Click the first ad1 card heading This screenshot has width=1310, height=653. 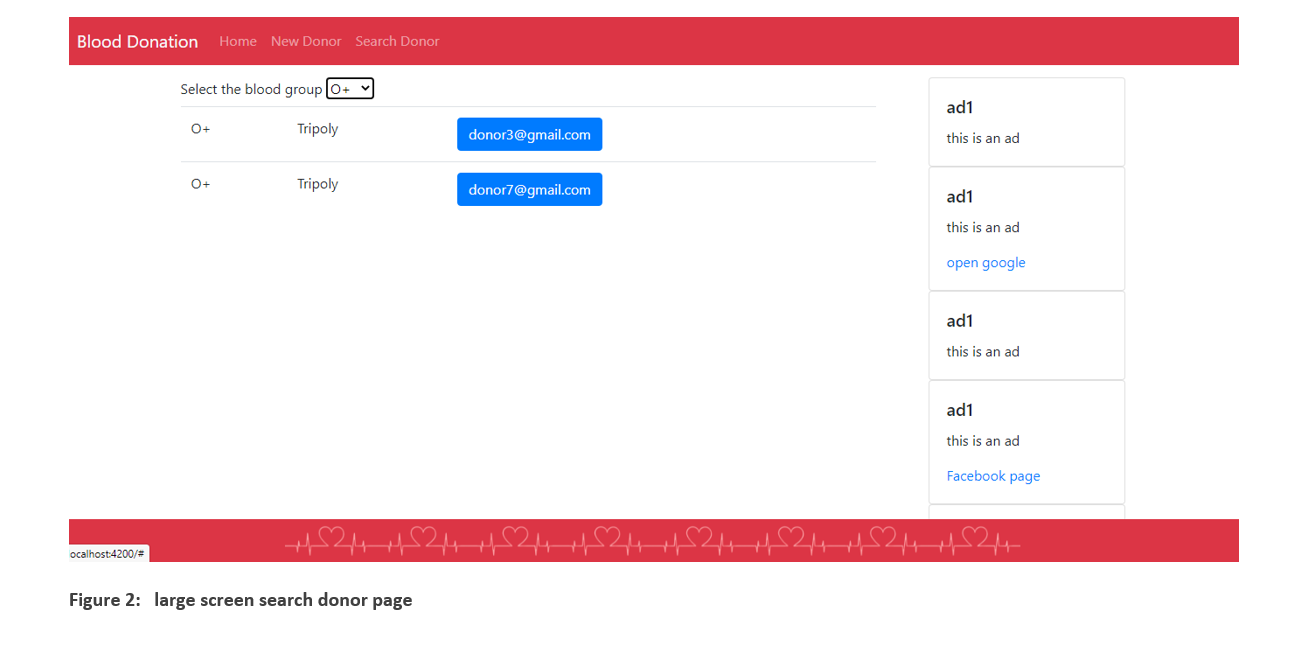click(x=959, y=107)
